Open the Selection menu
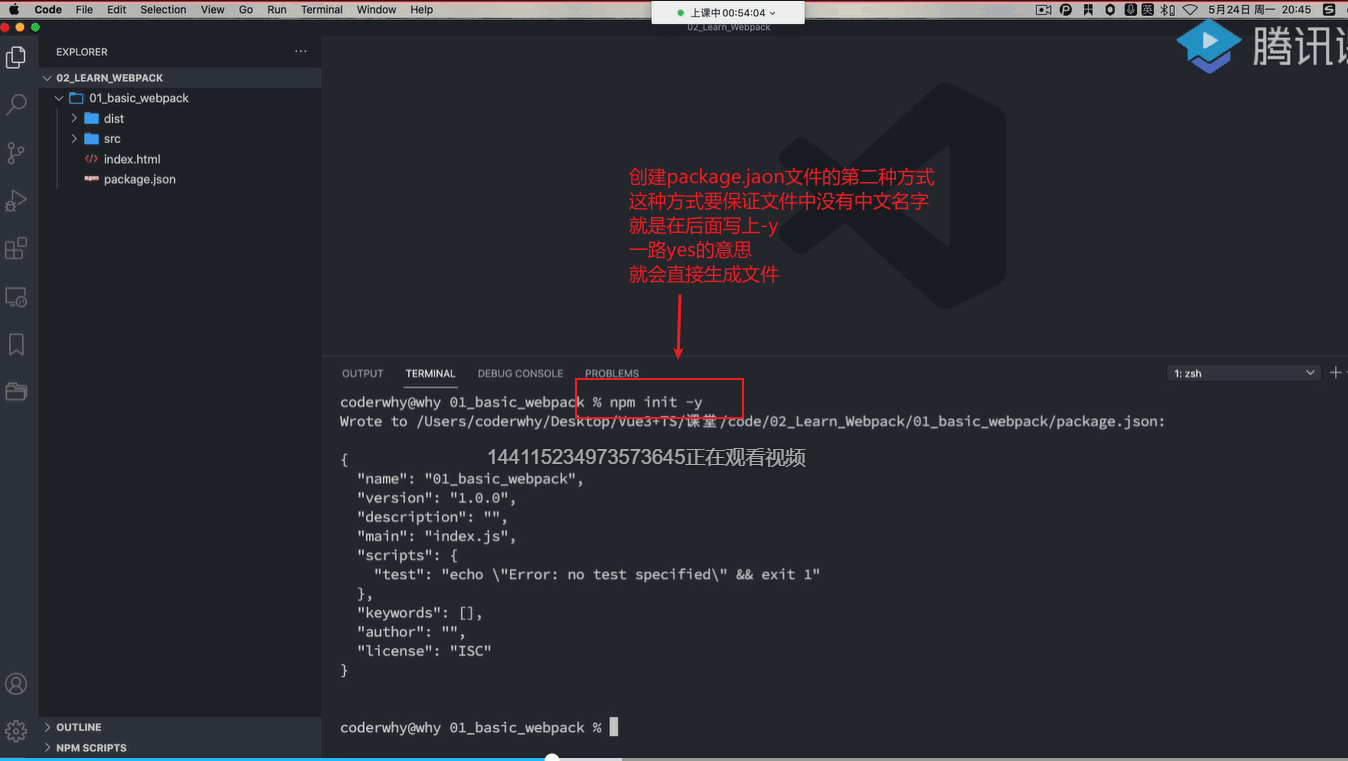 163,9
